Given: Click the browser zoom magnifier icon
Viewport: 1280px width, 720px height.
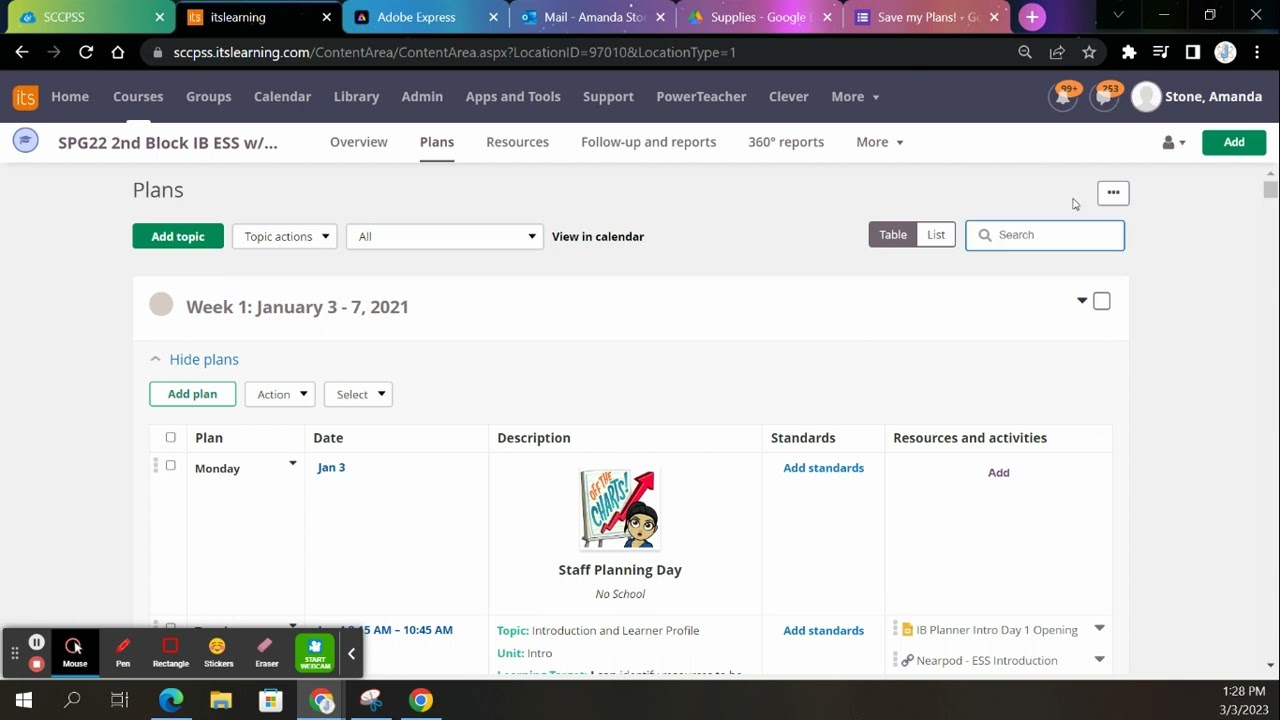Looking at the screenshot, I should tap(1025, 52).
